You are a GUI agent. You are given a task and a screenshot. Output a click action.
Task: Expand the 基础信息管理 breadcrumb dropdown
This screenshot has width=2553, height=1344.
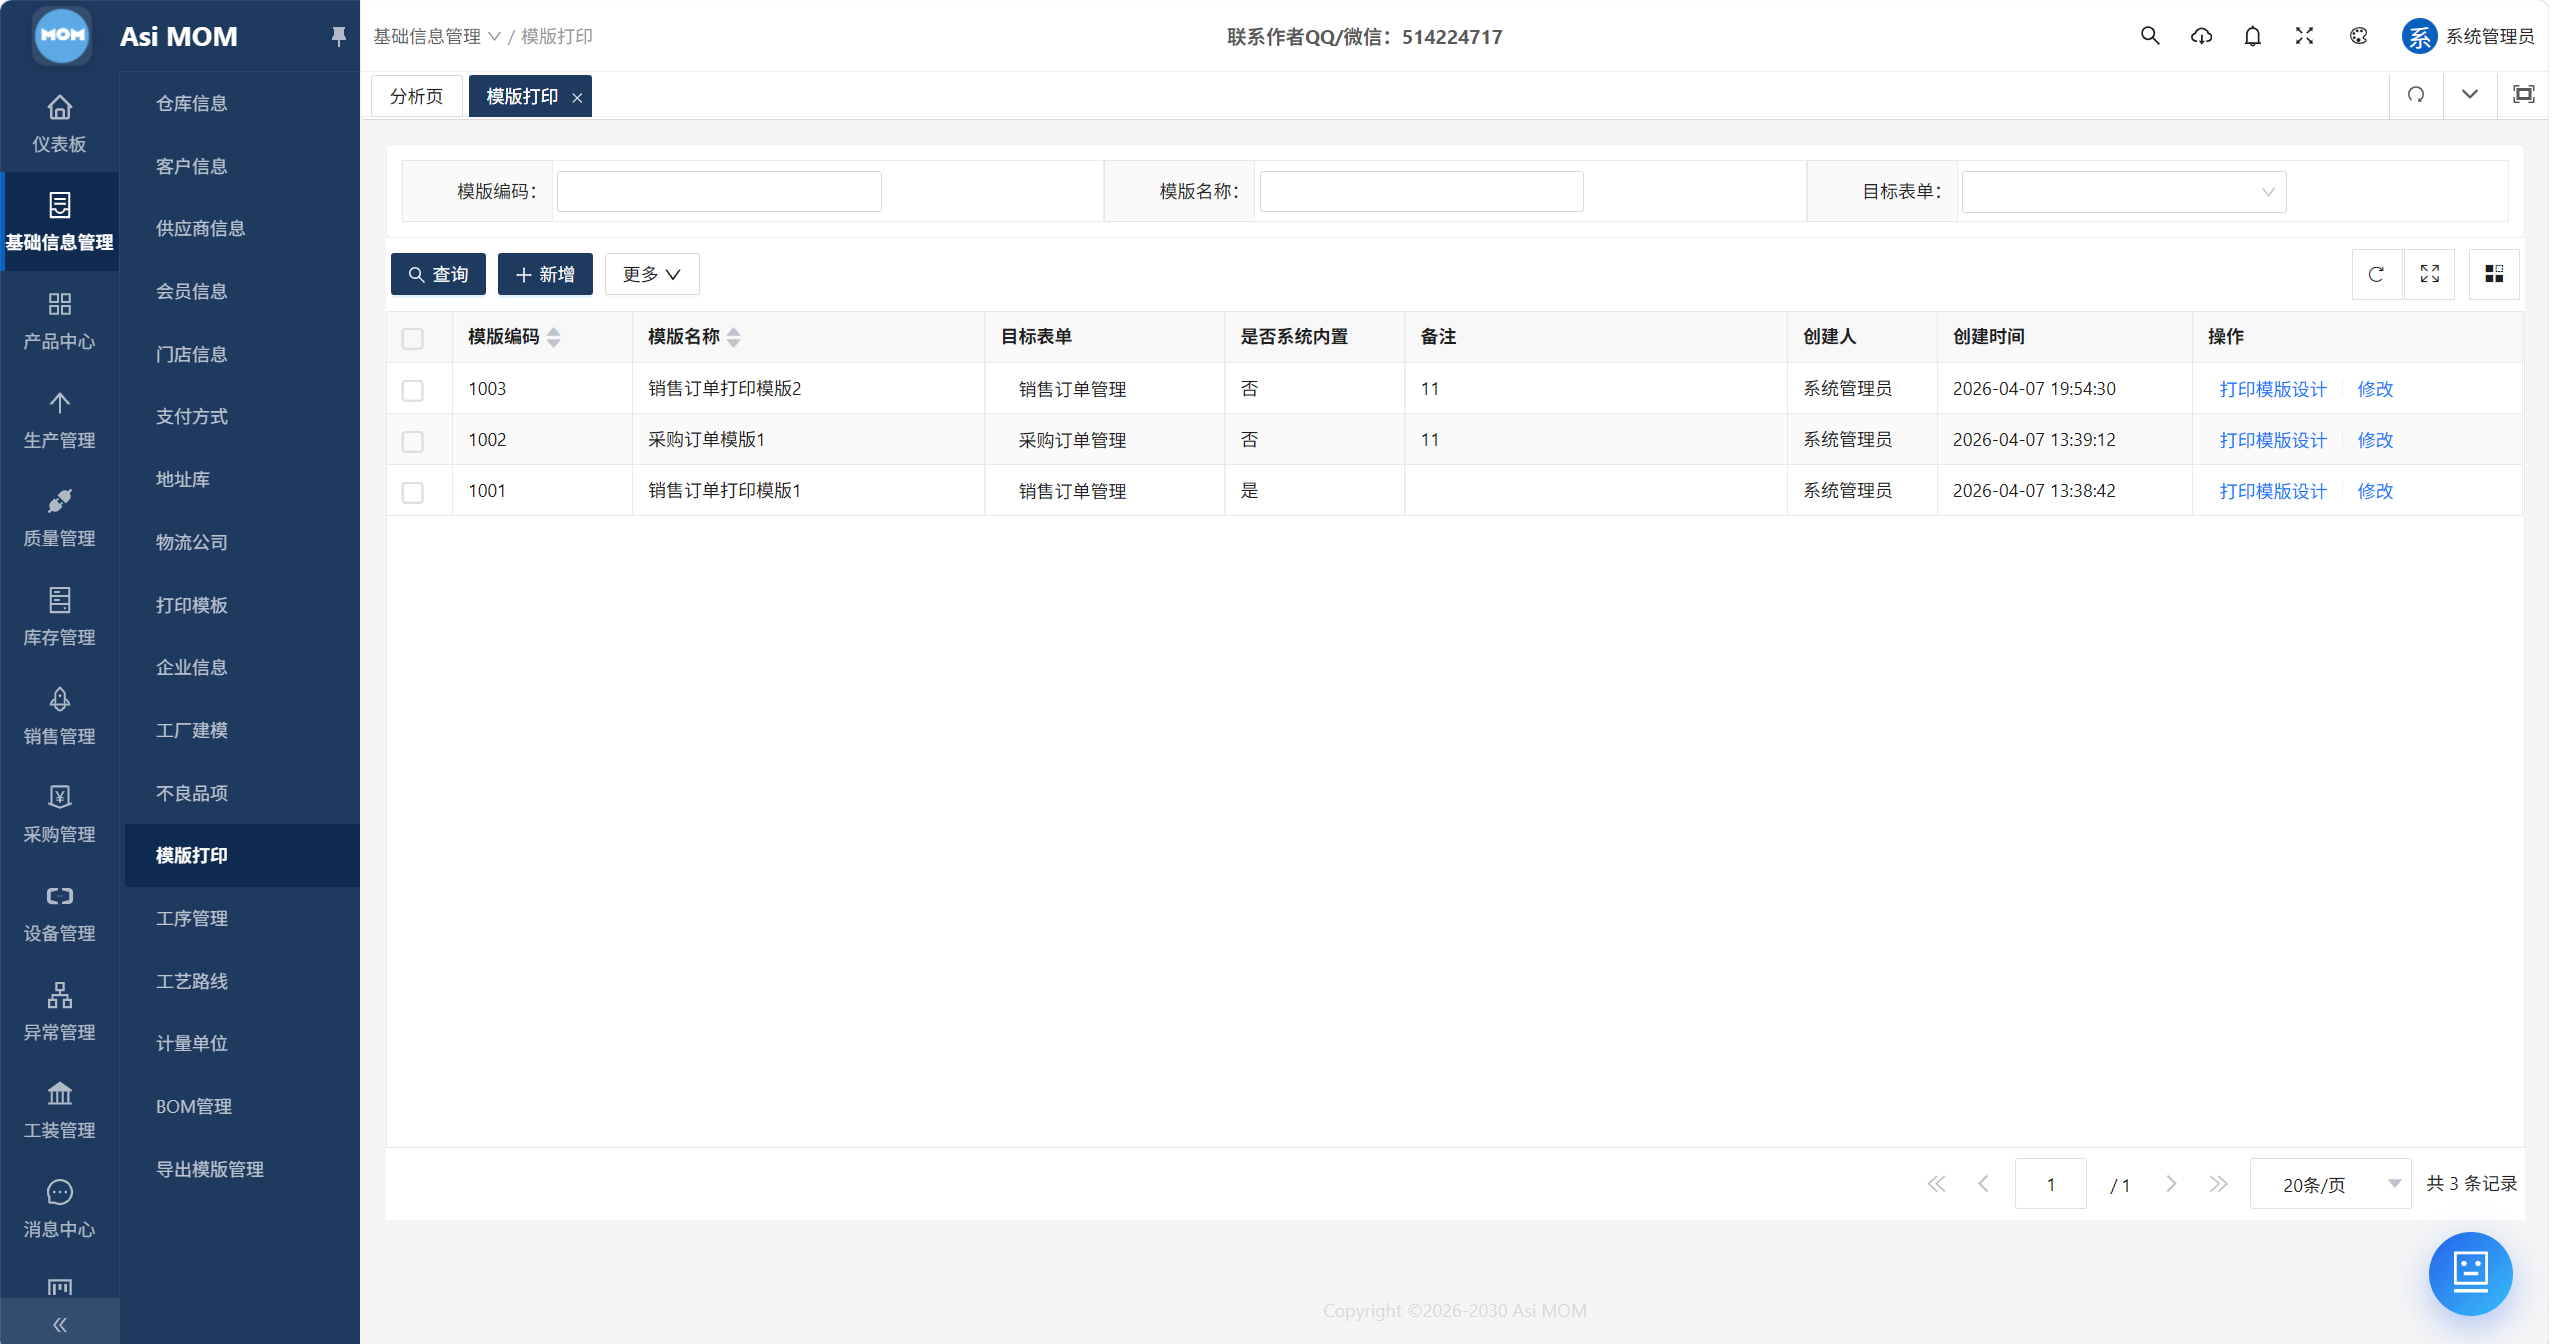coord(436,36)
